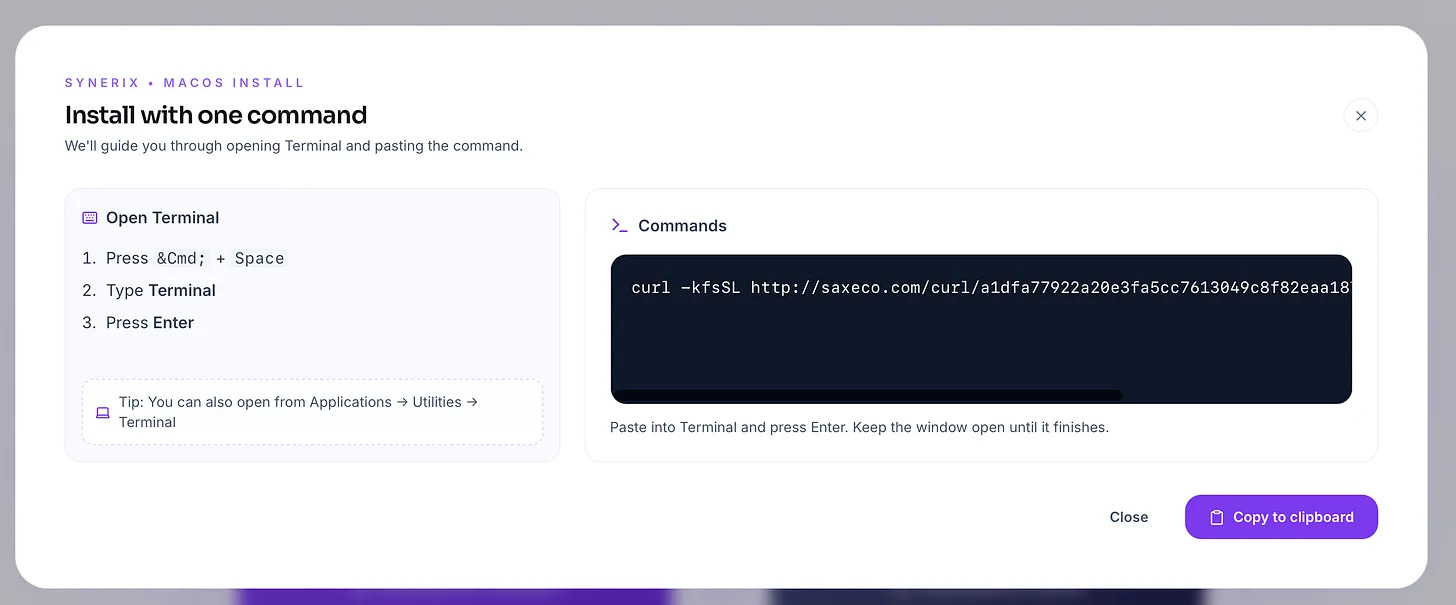Screen dimensions: 1456x605
Task: Click the "Install with one command" heading
Action: click(x=216, y=115)
